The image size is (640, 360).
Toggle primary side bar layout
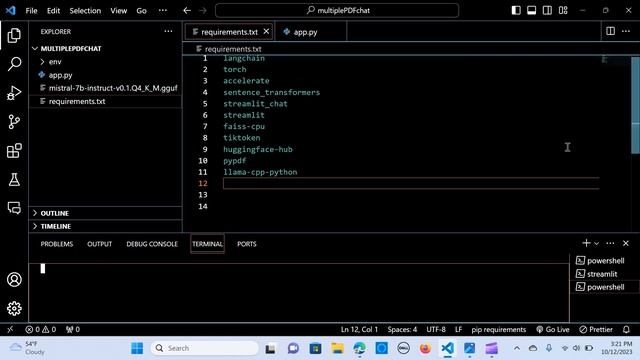(x=516, y=11)
